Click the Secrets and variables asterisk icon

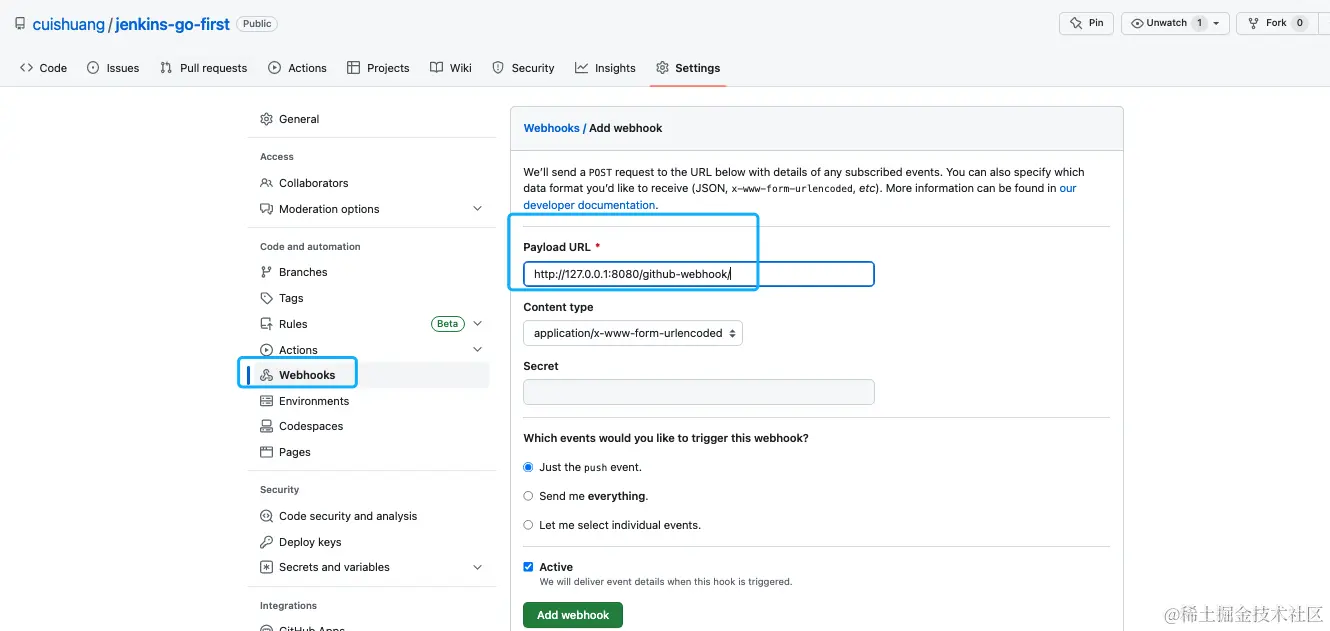click(x=266, y=567)
